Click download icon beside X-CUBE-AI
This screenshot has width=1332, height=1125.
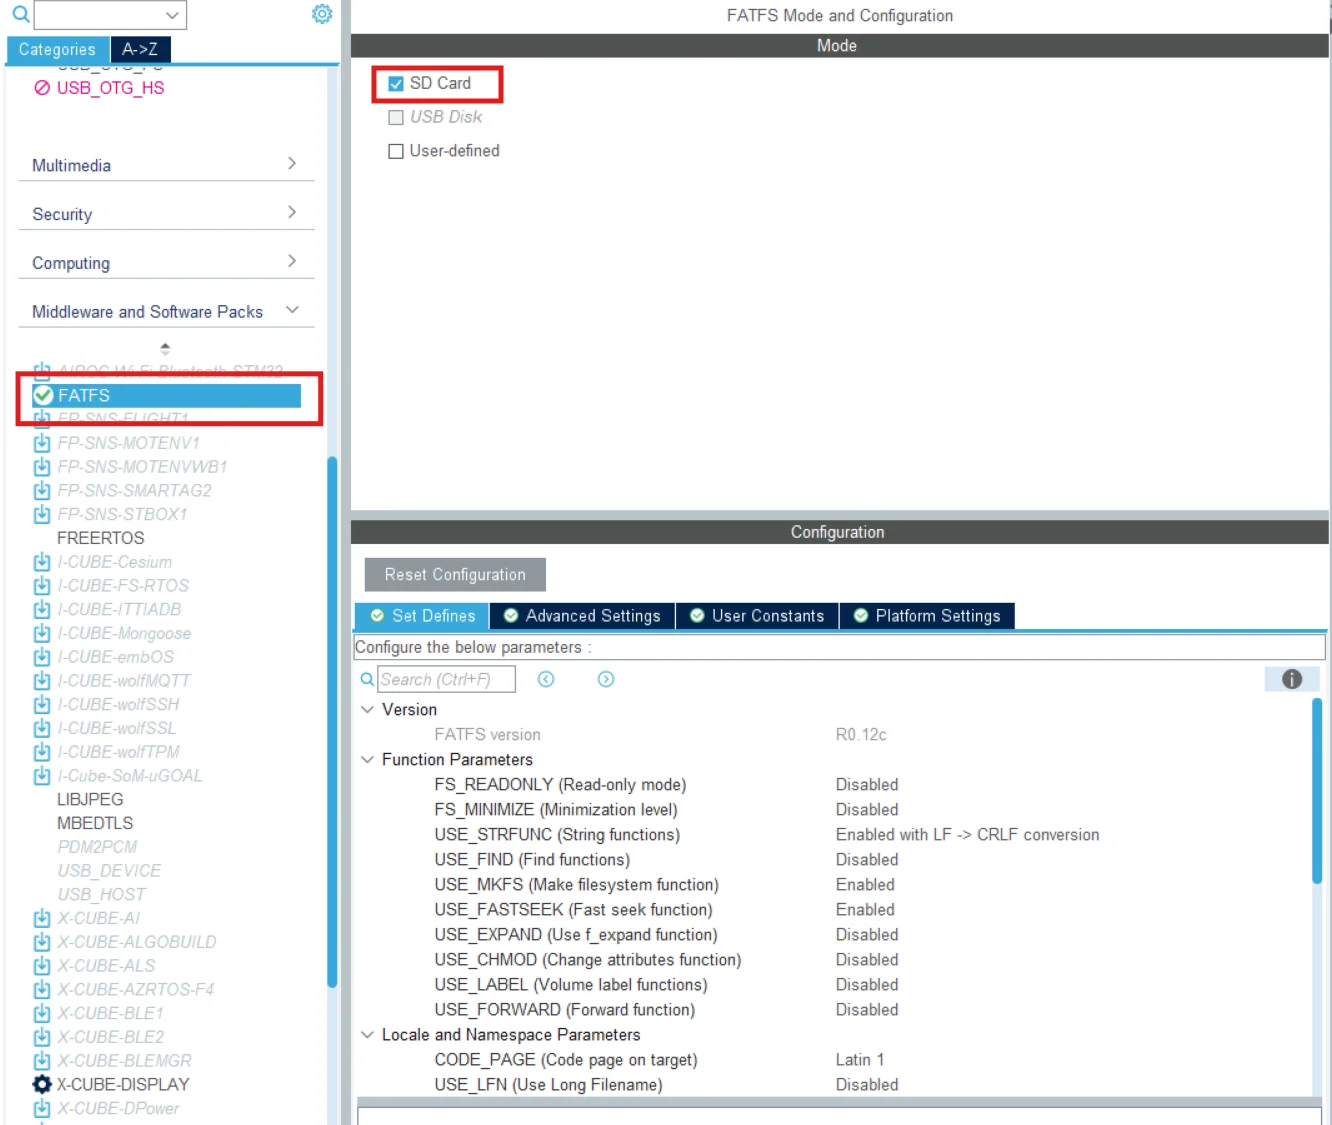tap(42, 918)
